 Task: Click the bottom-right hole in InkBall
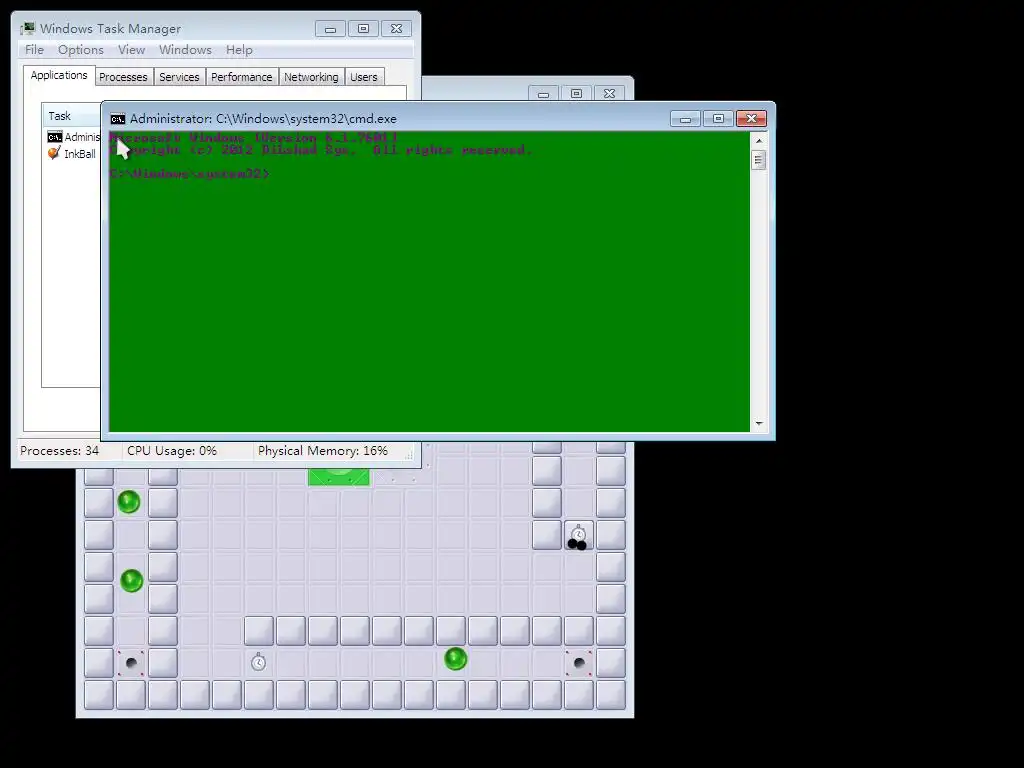579,663
